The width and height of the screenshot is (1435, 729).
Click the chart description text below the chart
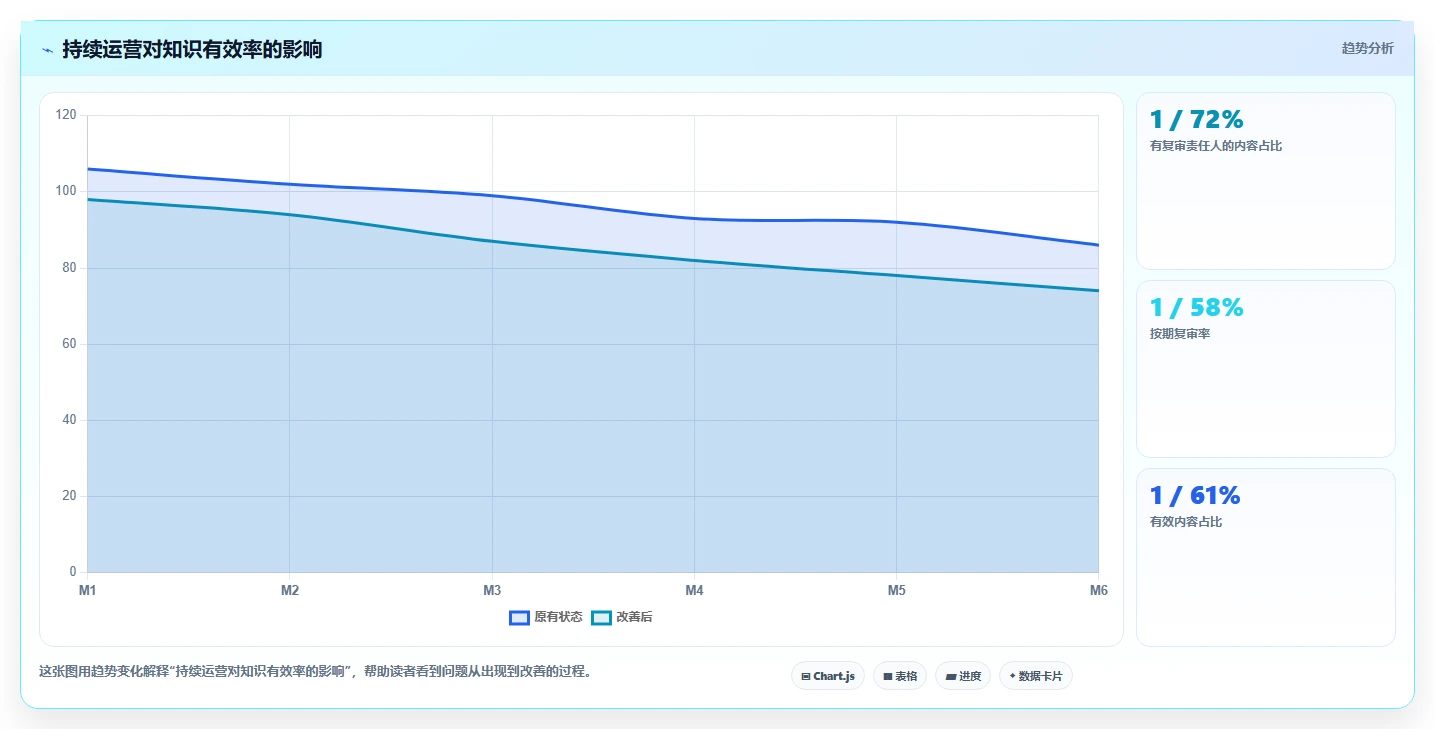point(315,672)
